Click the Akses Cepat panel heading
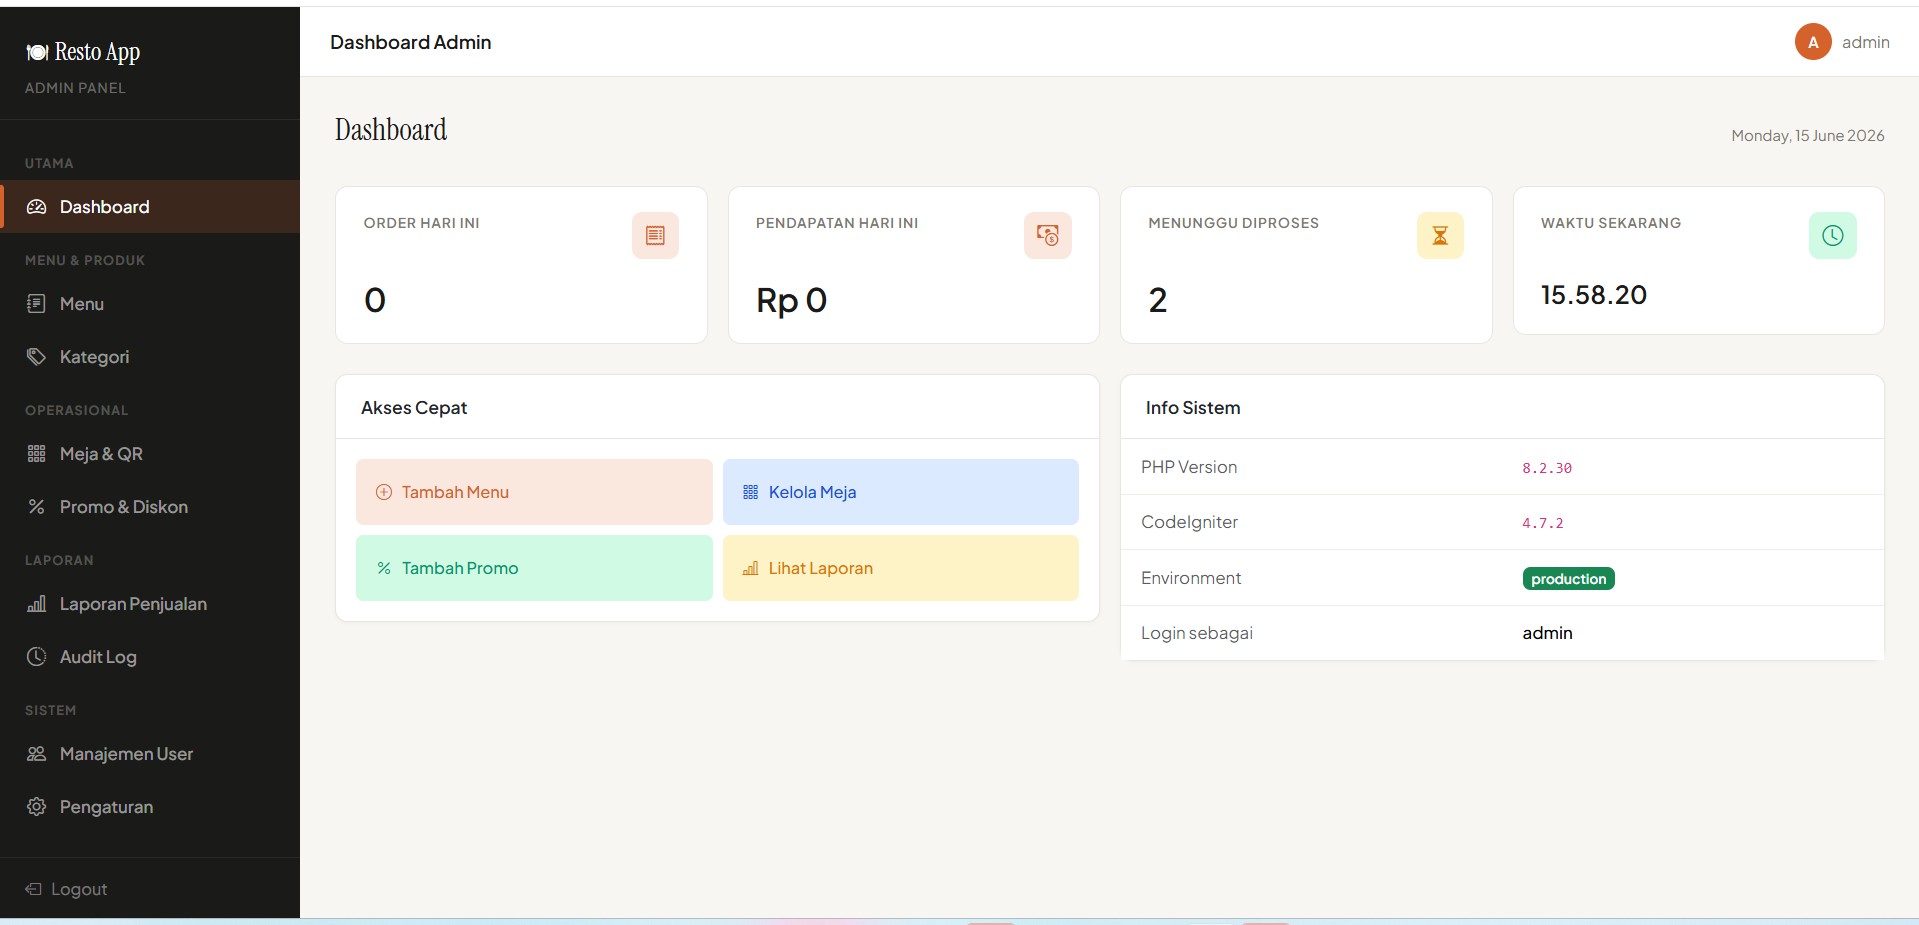This screenshot has width=1919, height=925. click(414, 408)
